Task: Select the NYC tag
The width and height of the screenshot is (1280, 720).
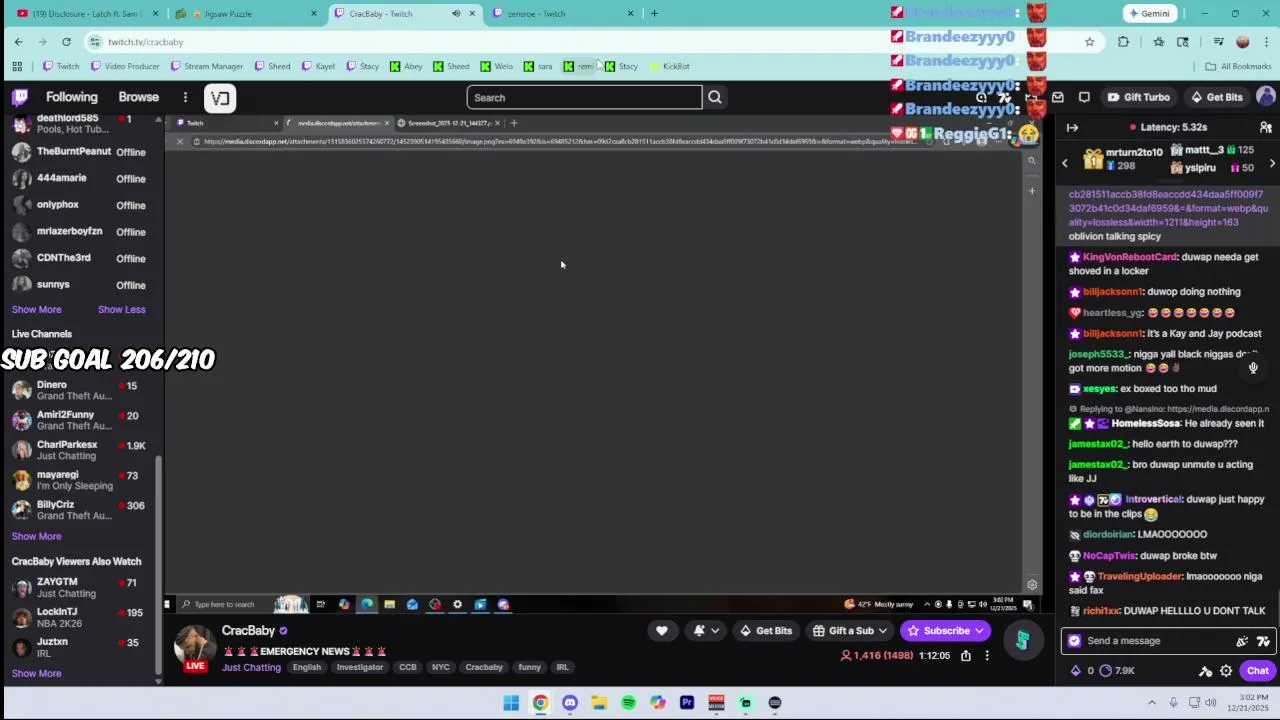Action: 441,667
